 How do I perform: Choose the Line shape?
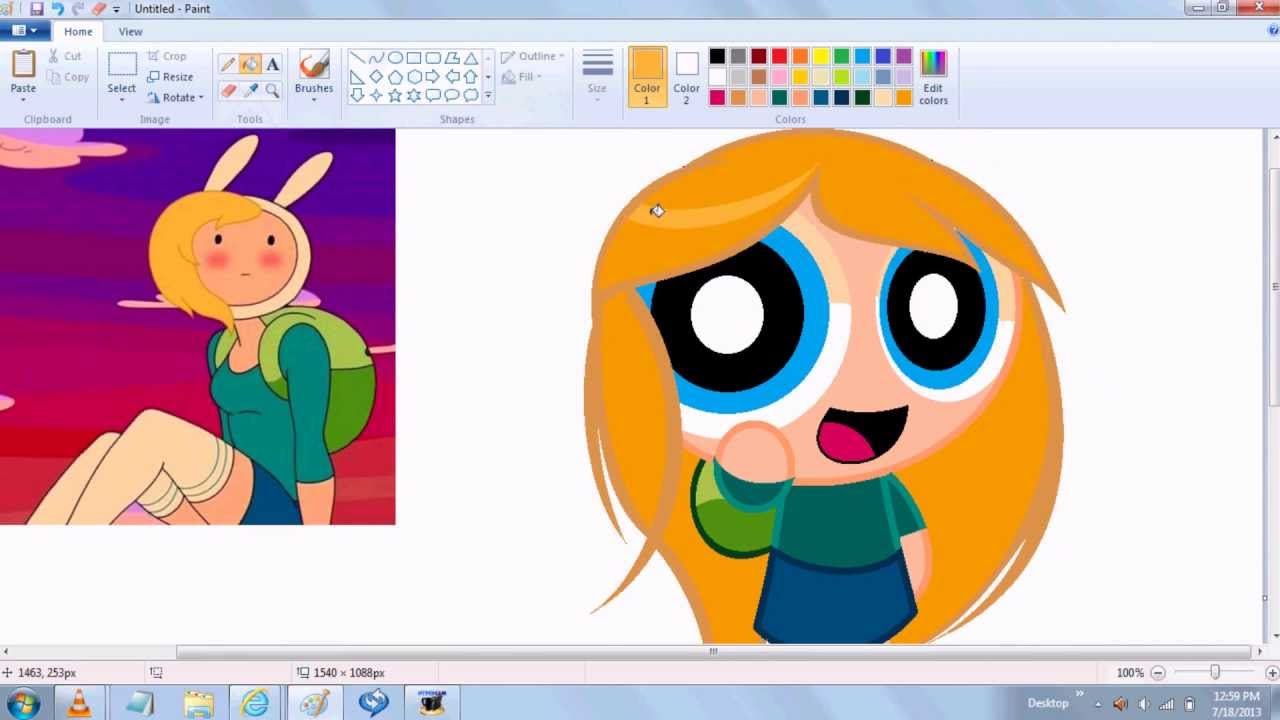tap(357, 58)
